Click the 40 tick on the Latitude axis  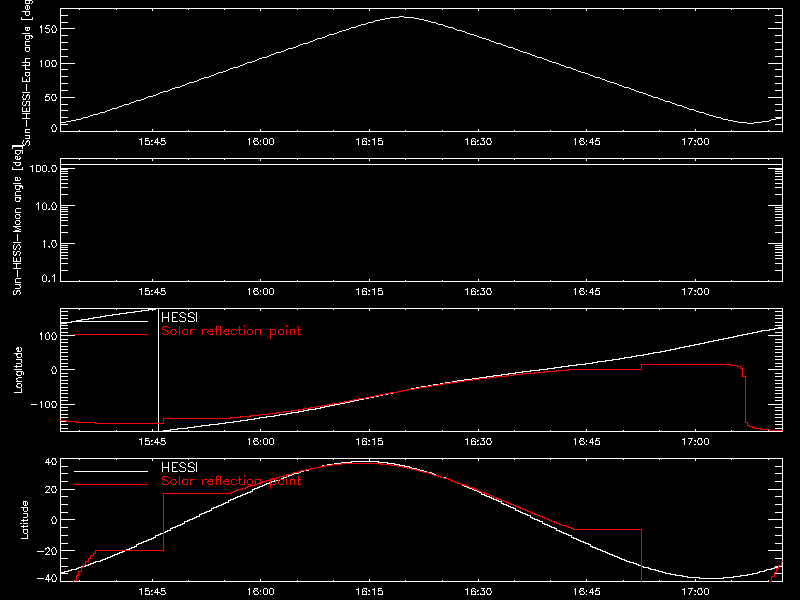coord(51,462)
